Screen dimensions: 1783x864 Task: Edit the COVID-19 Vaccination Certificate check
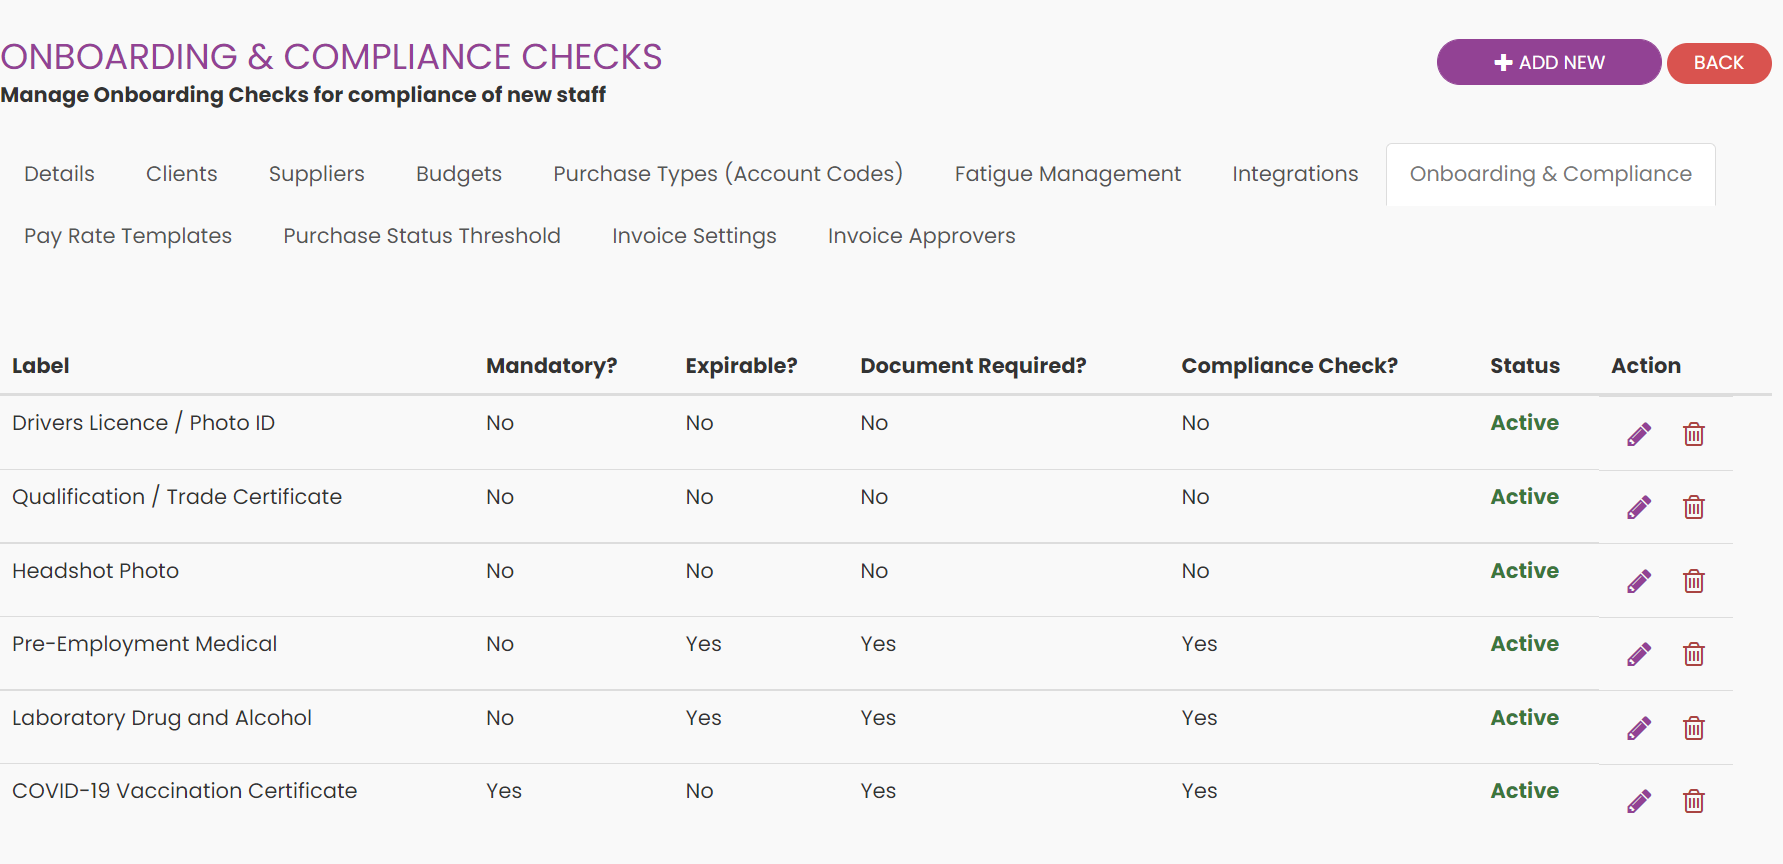[1639, 802]
